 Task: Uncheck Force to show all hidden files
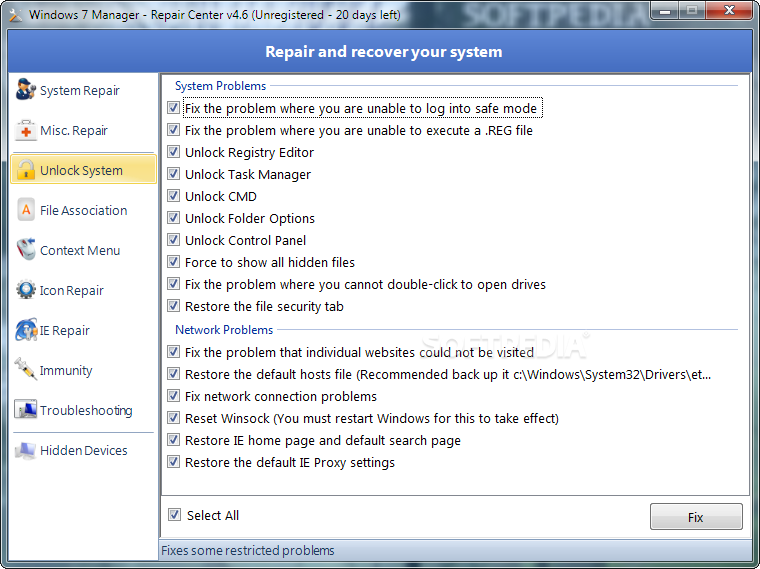[173, 262]
